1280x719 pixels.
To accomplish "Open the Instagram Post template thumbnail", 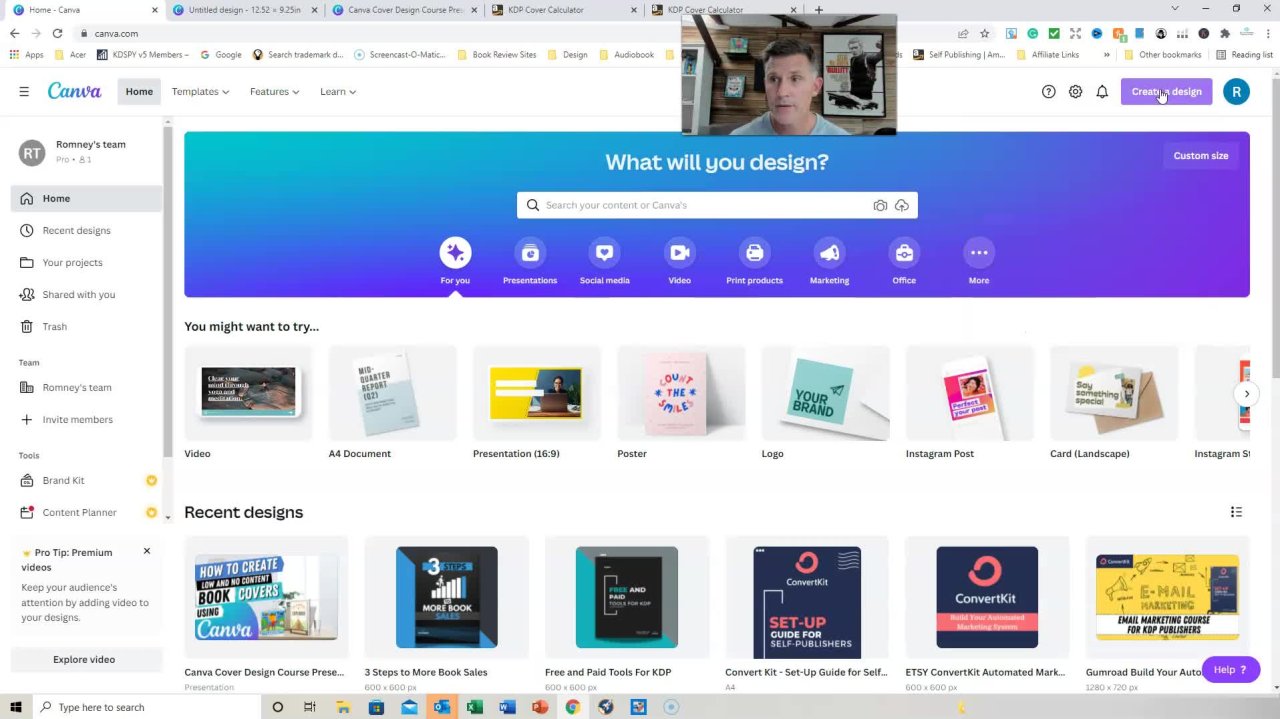I will (970, 393).
